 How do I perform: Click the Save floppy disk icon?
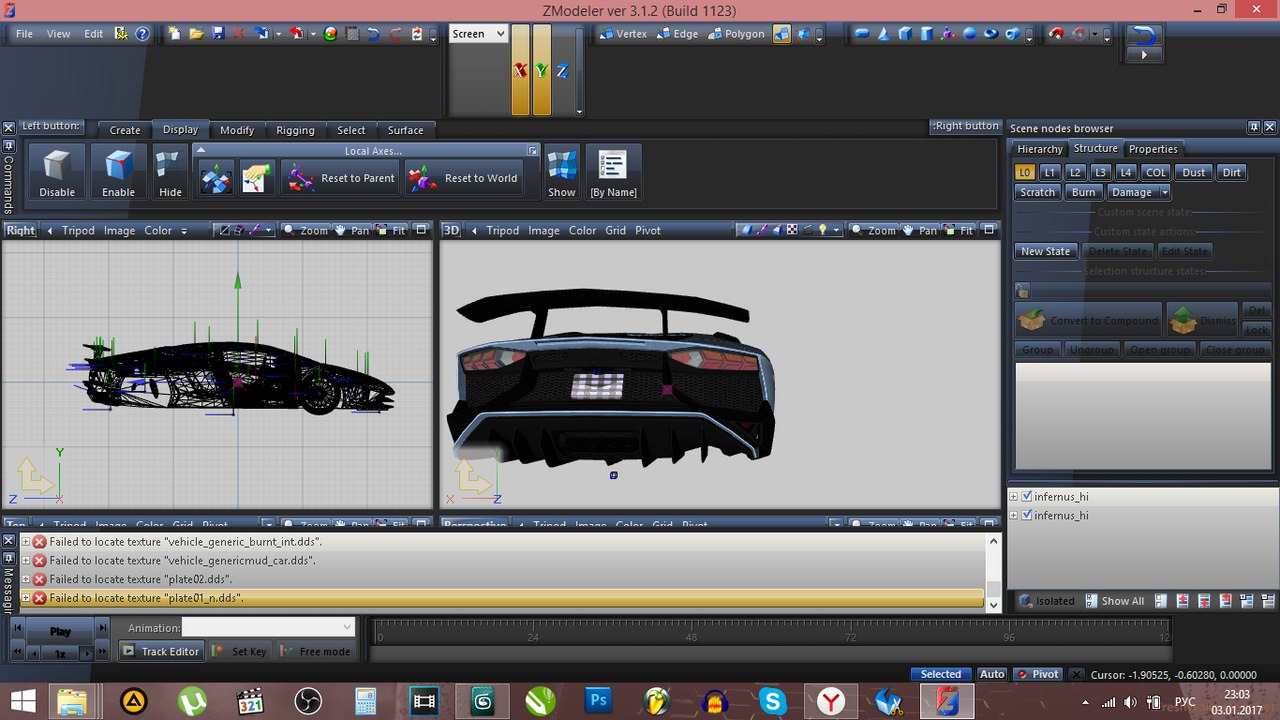pyautogui.click(x=218, y=33)
